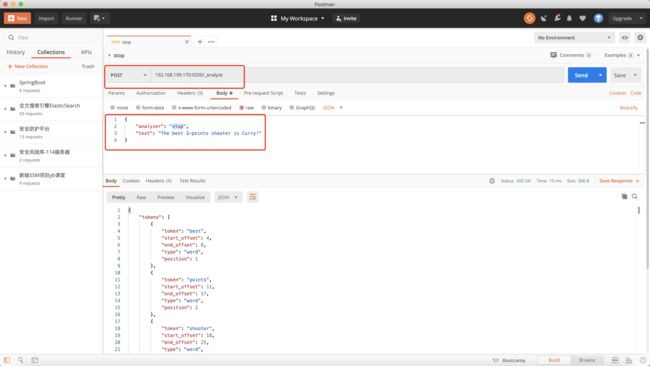Focus the sidebar Filter search field
The width and height of the screenshot is (650, 366).
click(x=51, y=37)
